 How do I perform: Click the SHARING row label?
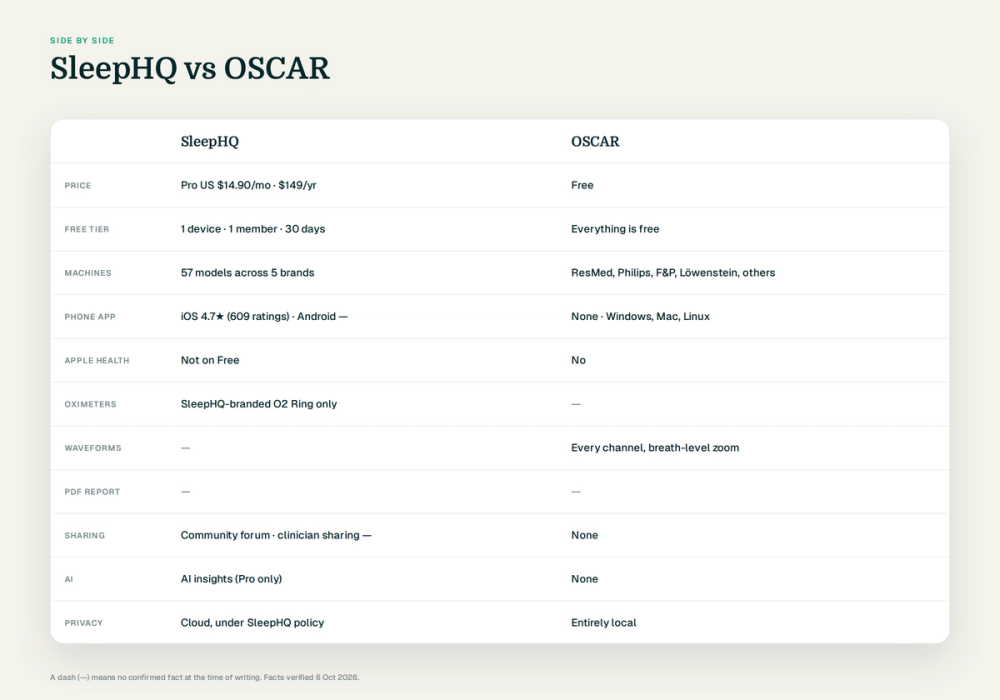pyautogui.click(x=85, y=536)
